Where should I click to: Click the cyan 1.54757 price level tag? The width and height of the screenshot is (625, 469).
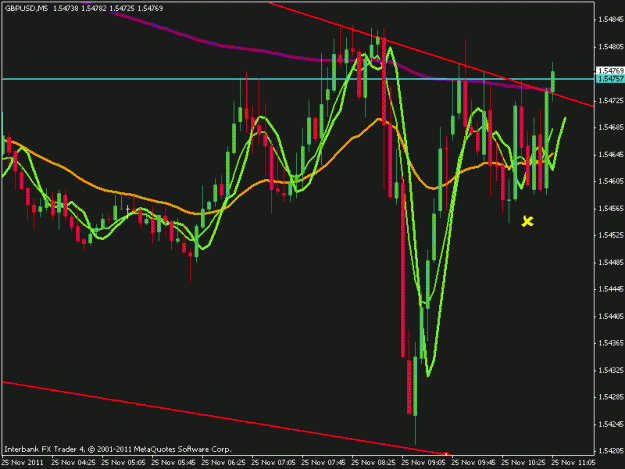point(610,79)
